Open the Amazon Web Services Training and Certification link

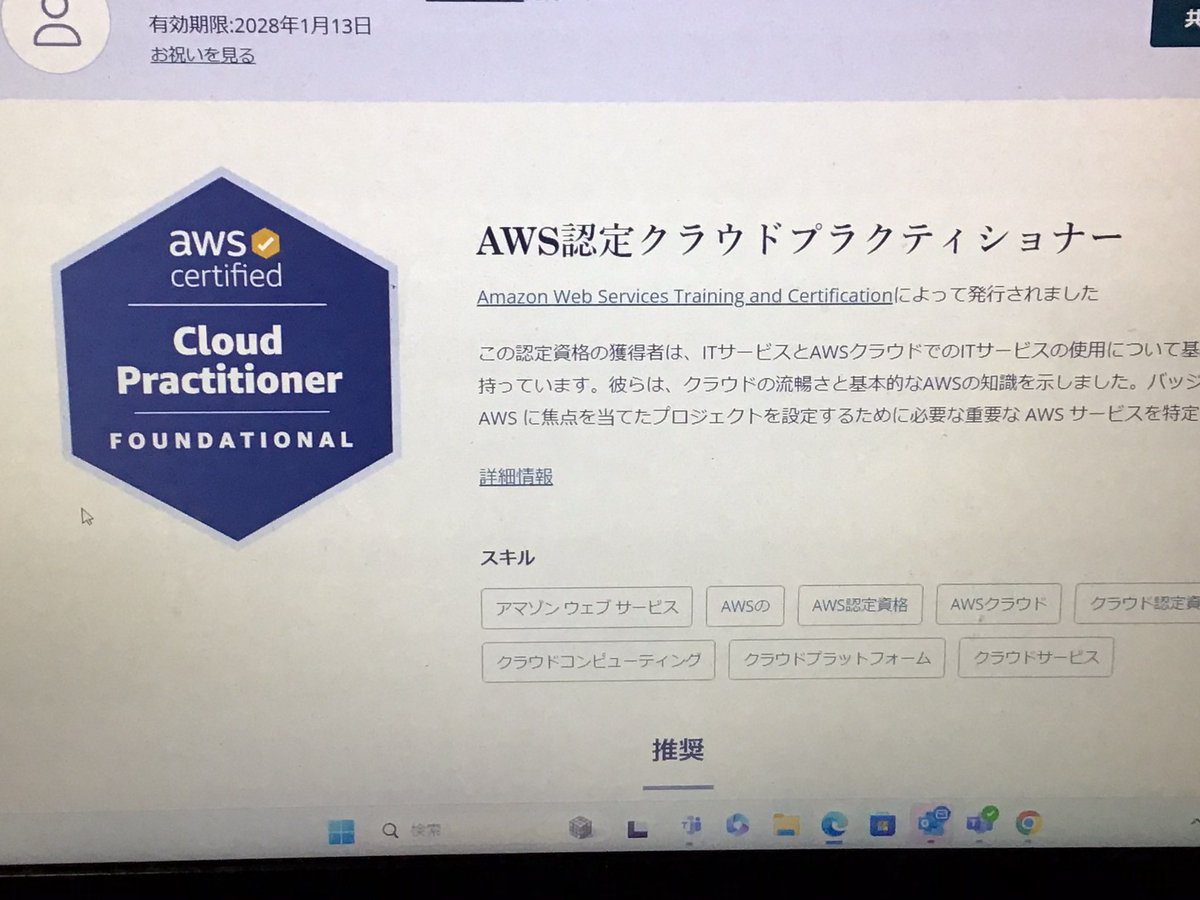pos(684,295)
